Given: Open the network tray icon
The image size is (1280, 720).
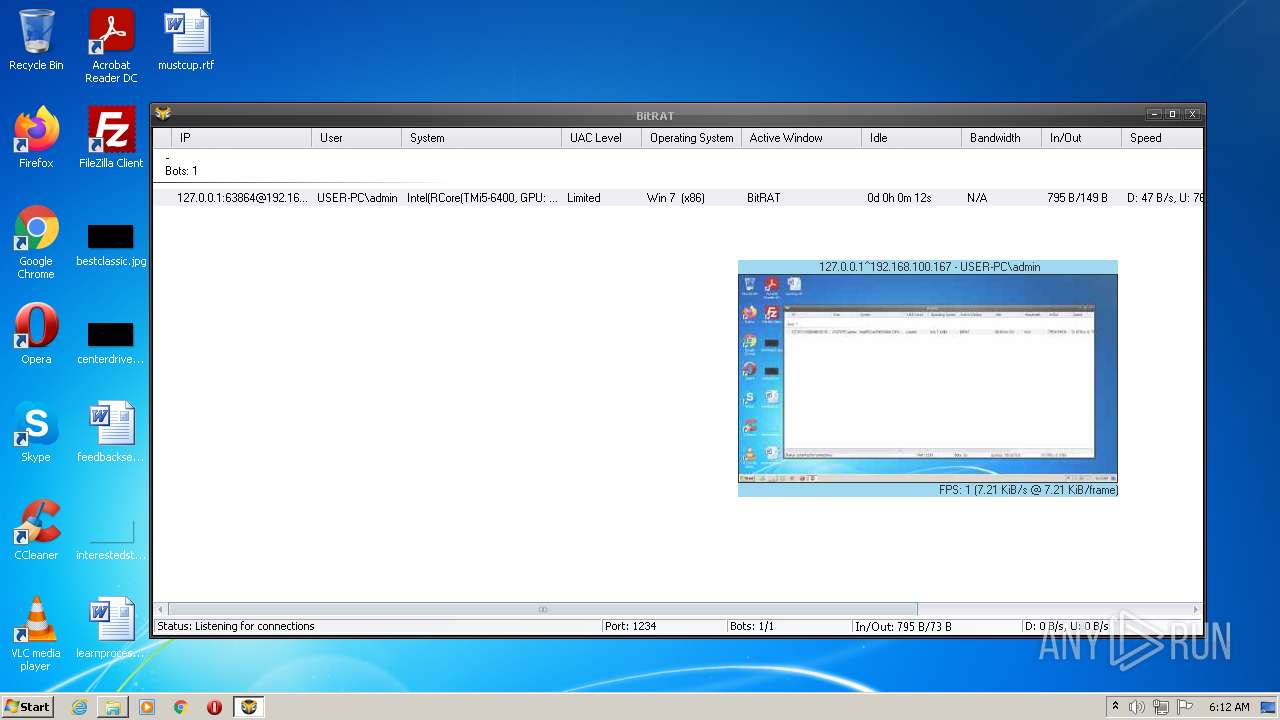Looking at the screenshot, I should 1161,707.
